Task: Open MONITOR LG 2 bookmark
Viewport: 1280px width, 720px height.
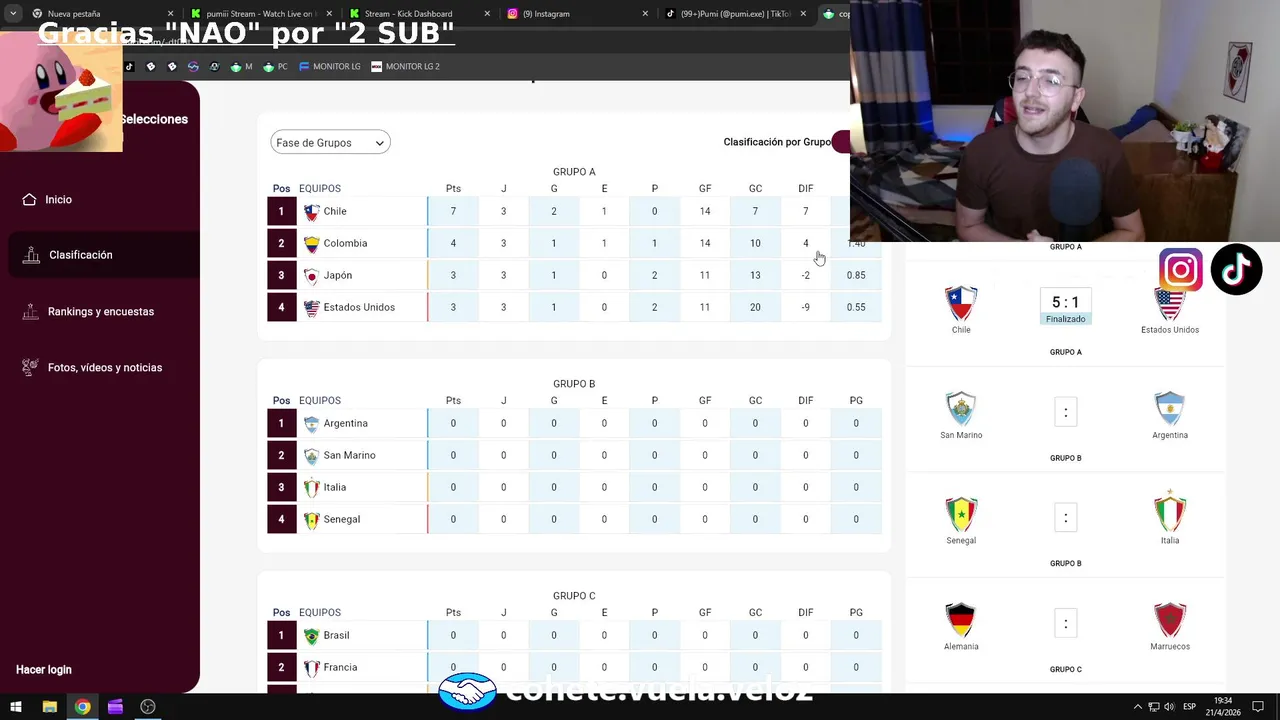Action: tap(405, 66)
